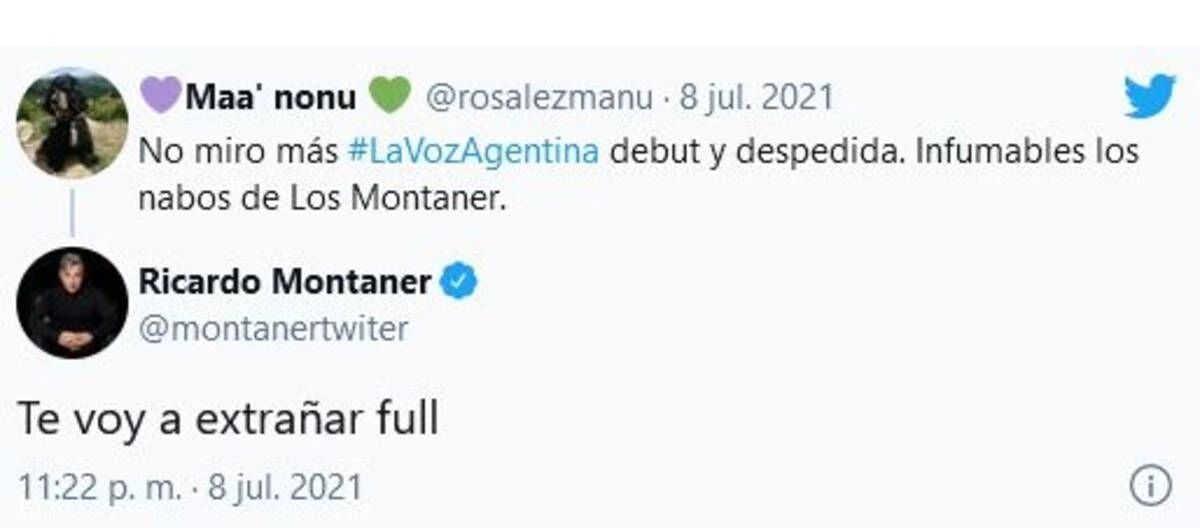1200x528 pixels.
Task: Click the thread line between avatars
Action: pyautogui.click(x=72, y=212)
